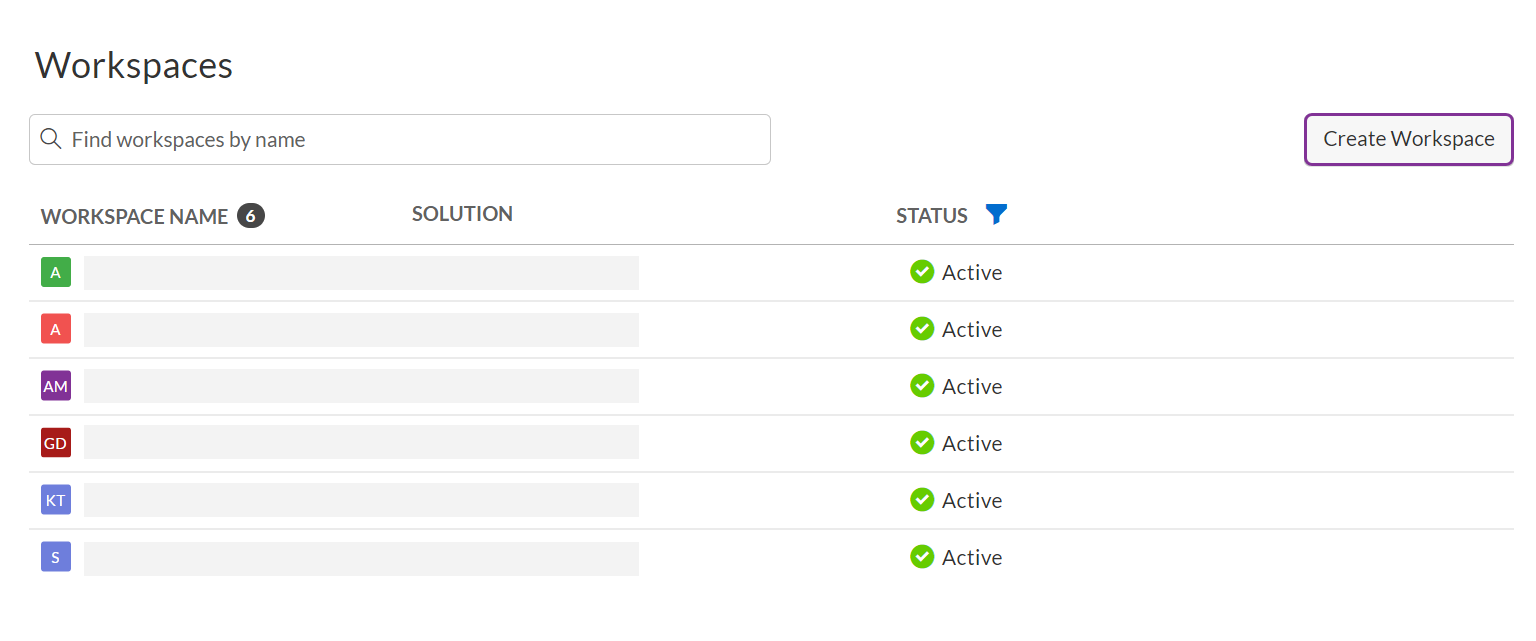Select the blue "KT" workspace avatar

(x=55, y=499)
